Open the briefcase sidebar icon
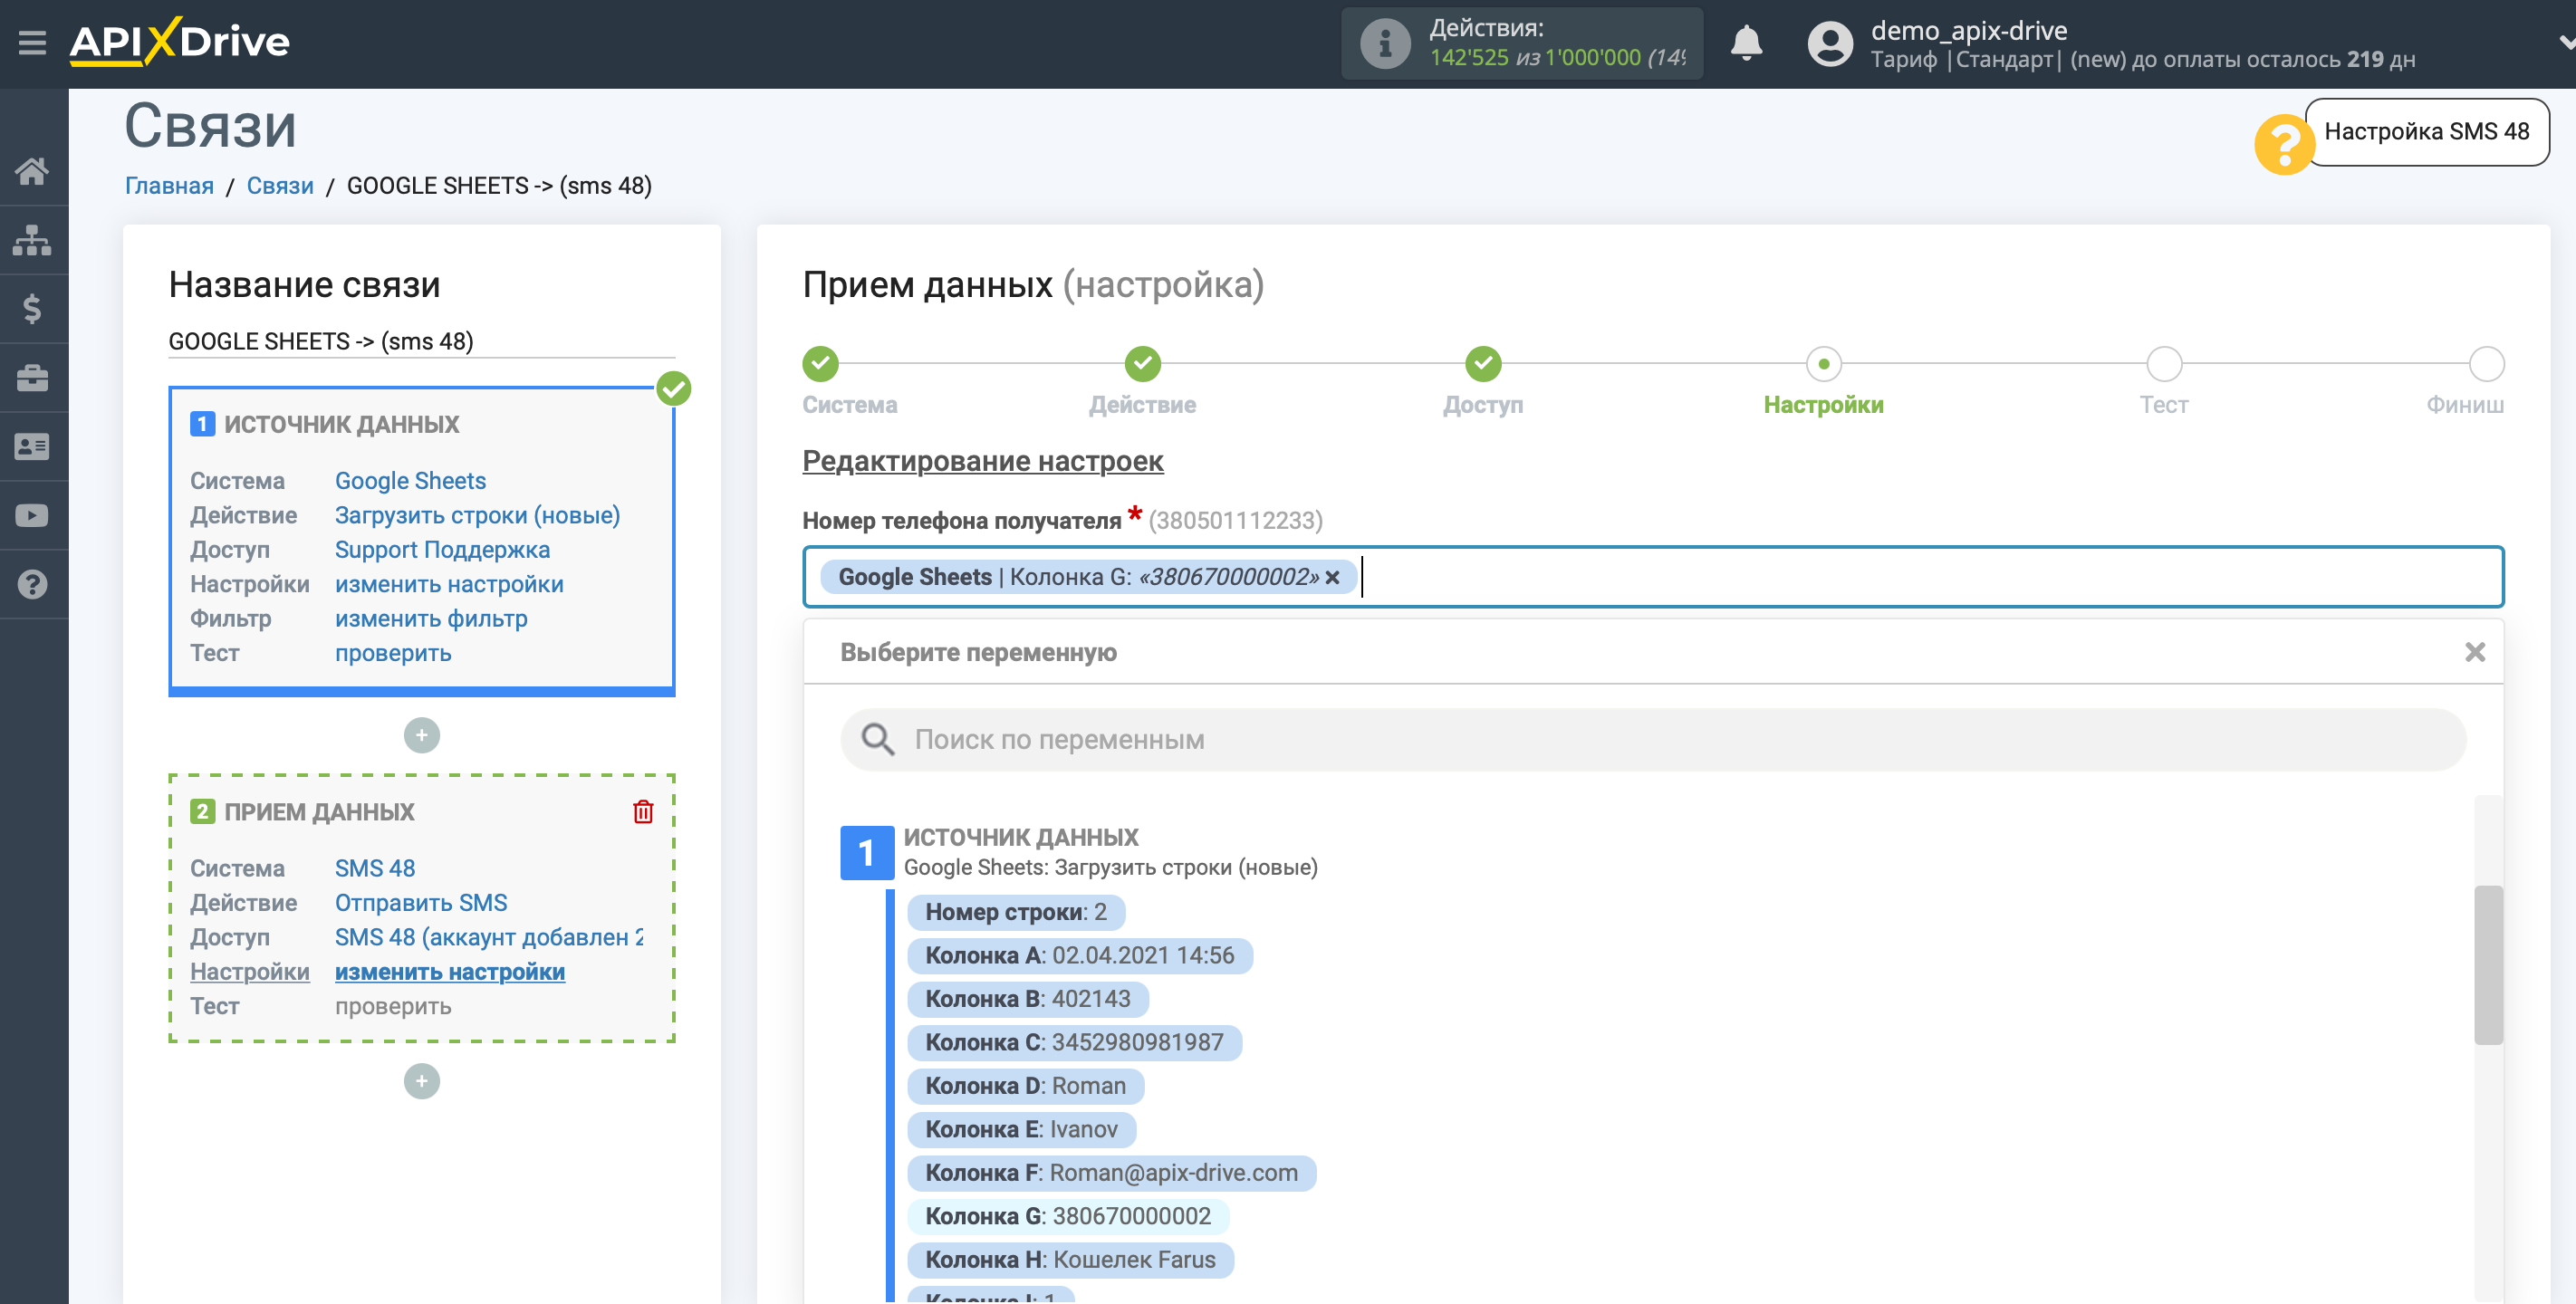This screenshot has height=1304, width=2576. 32,378
